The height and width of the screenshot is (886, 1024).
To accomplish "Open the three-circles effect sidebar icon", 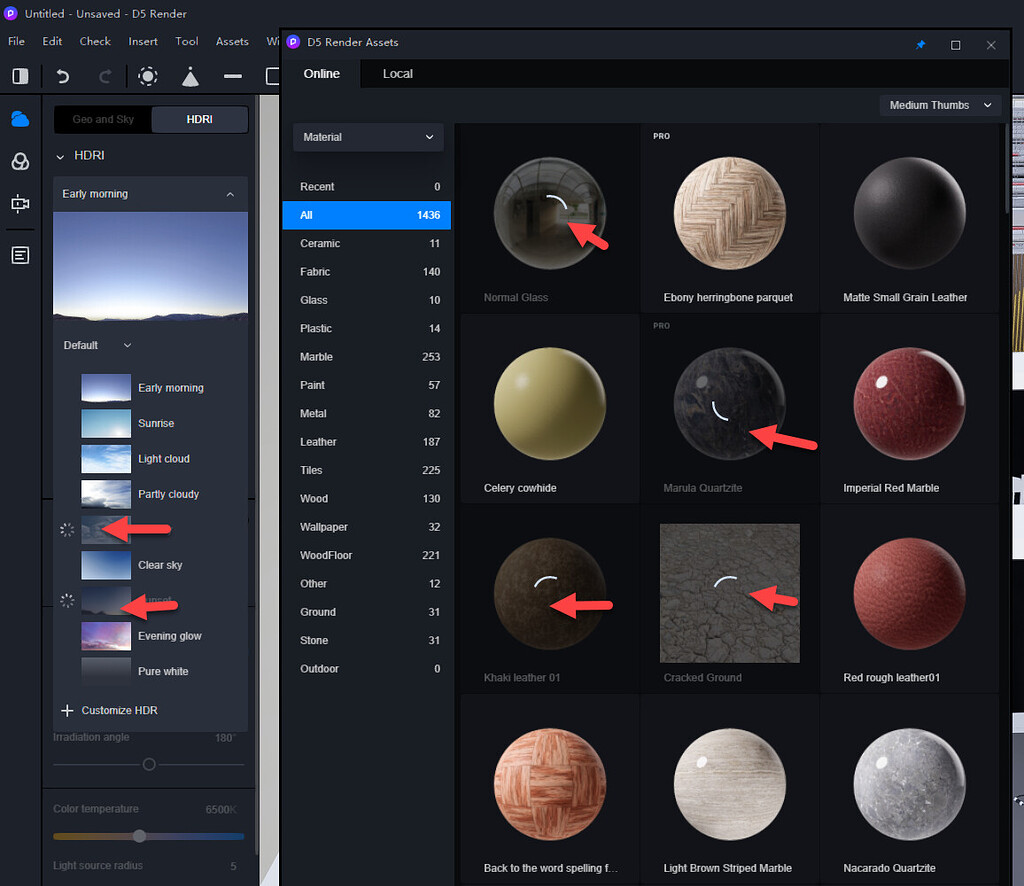I will tap(20, 161).
